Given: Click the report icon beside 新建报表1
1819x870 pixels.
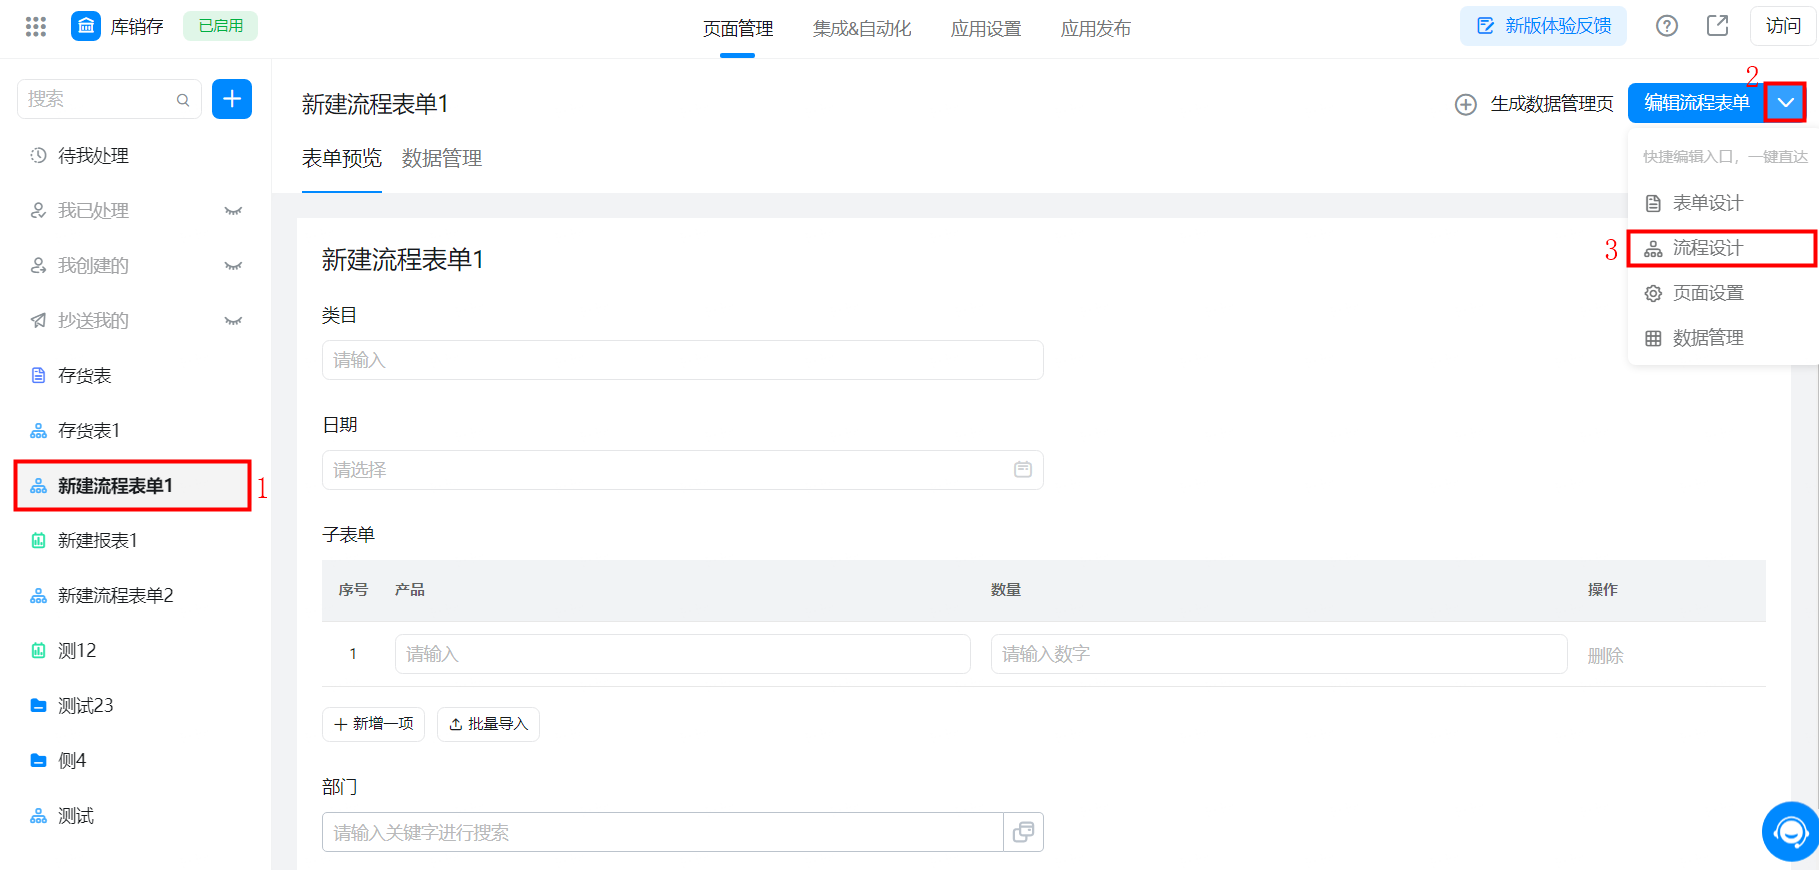Looking at the screenshot, I should [38, 541].
